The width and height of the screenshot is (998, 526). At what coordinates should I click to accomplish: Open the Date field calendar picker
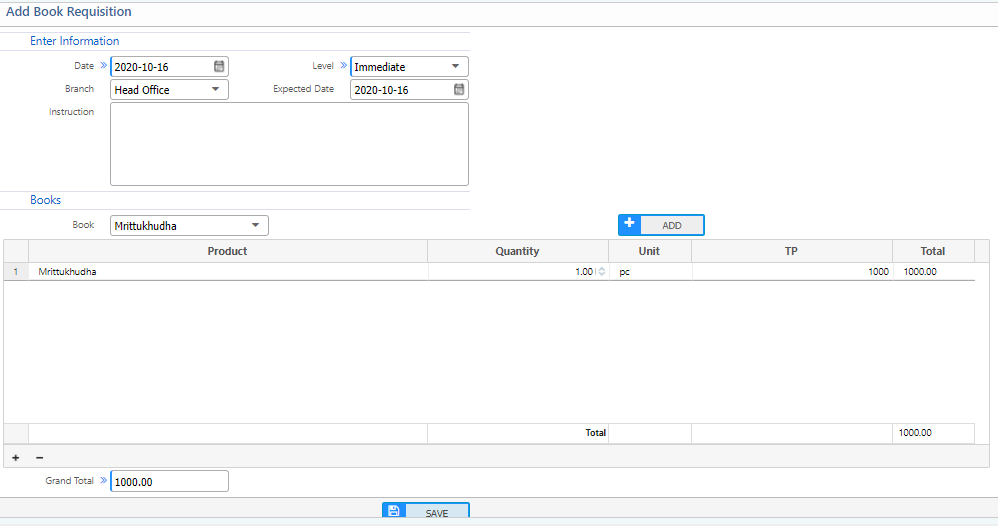(219, 67)
